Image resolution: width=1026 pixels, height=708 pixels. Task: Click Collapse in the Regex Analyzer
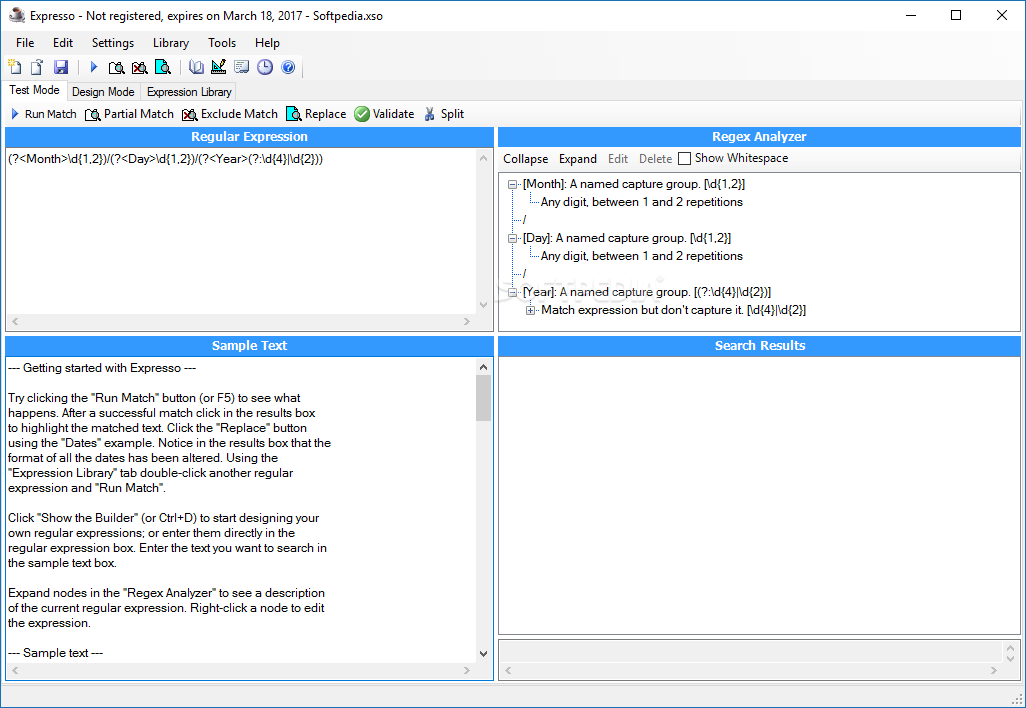[x=525, y=159]
